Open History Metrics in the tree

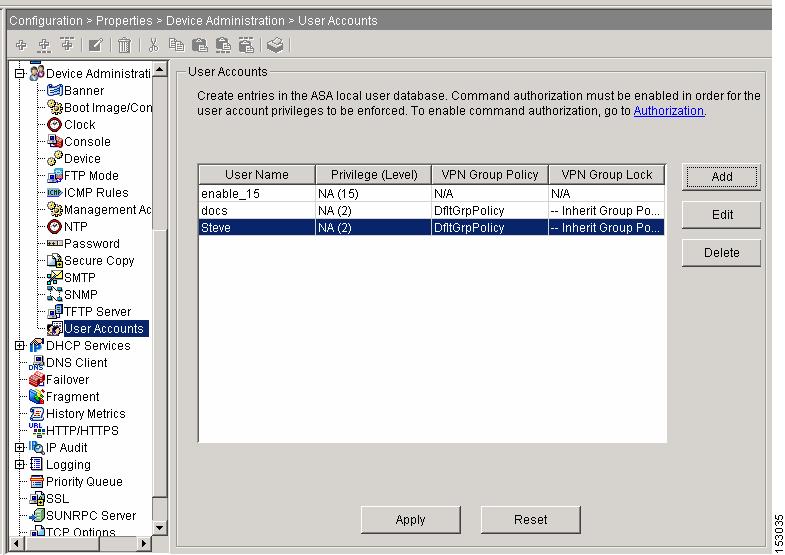(86, 414)
